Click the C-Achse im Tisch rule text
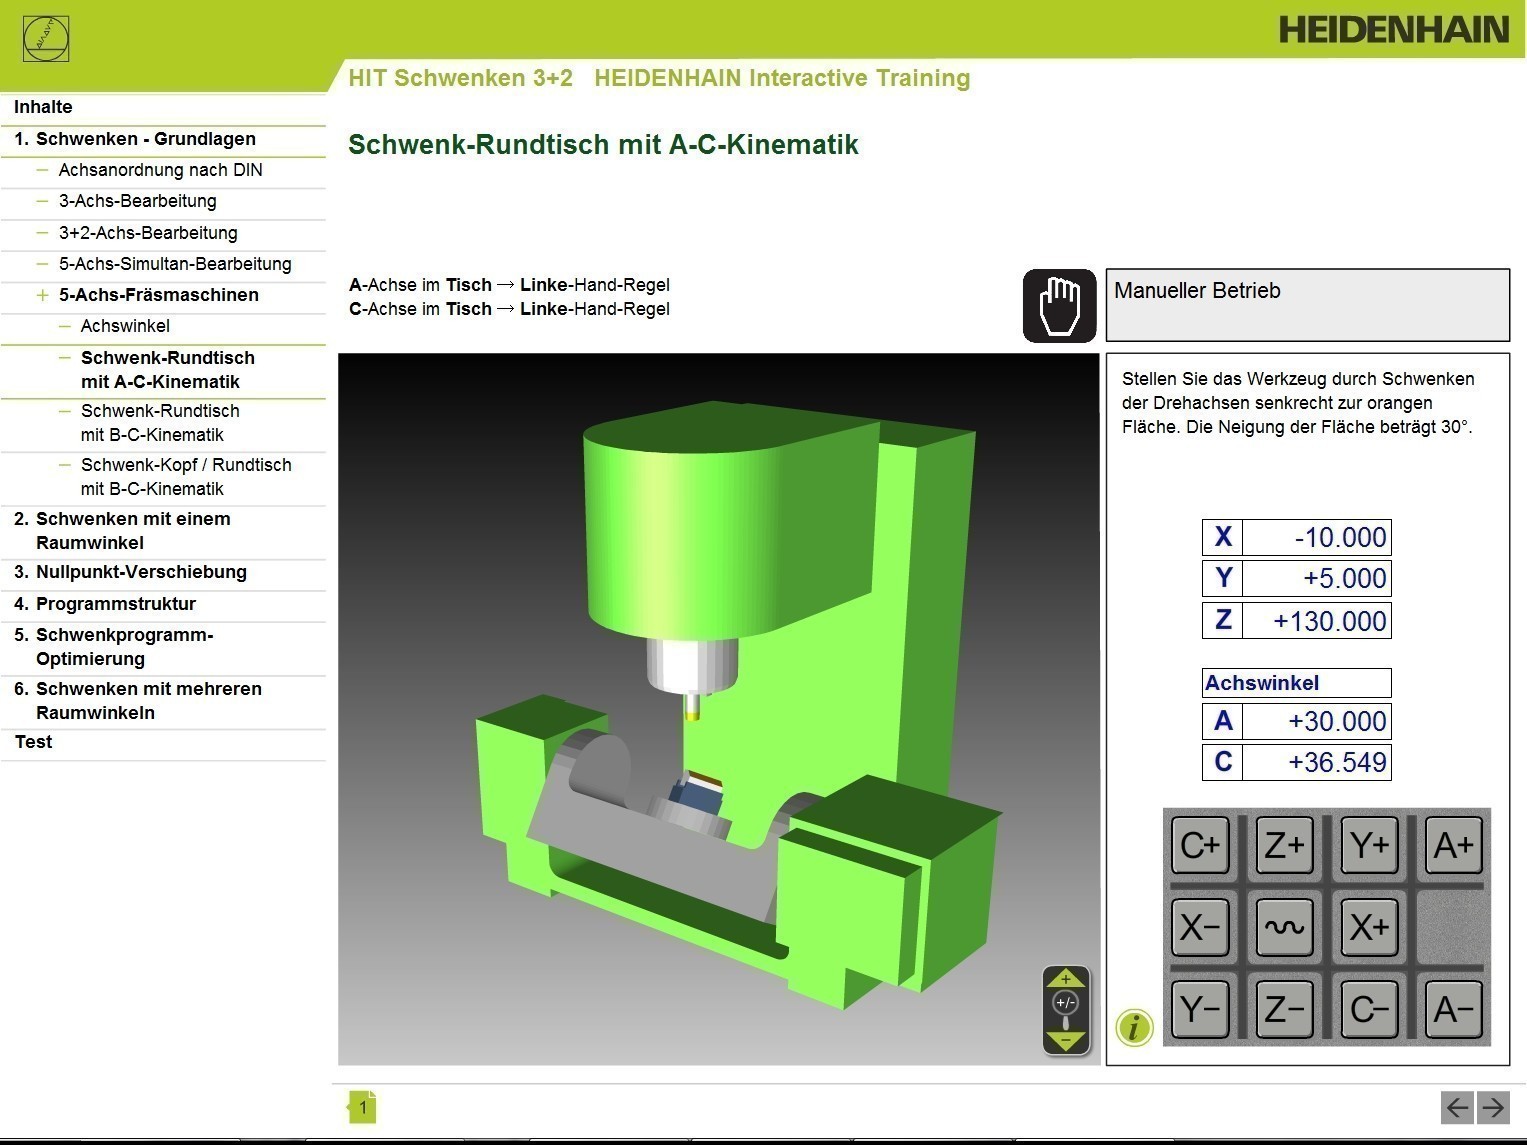The height and width of the screenshot is (1145, 1527). [509, 309]
